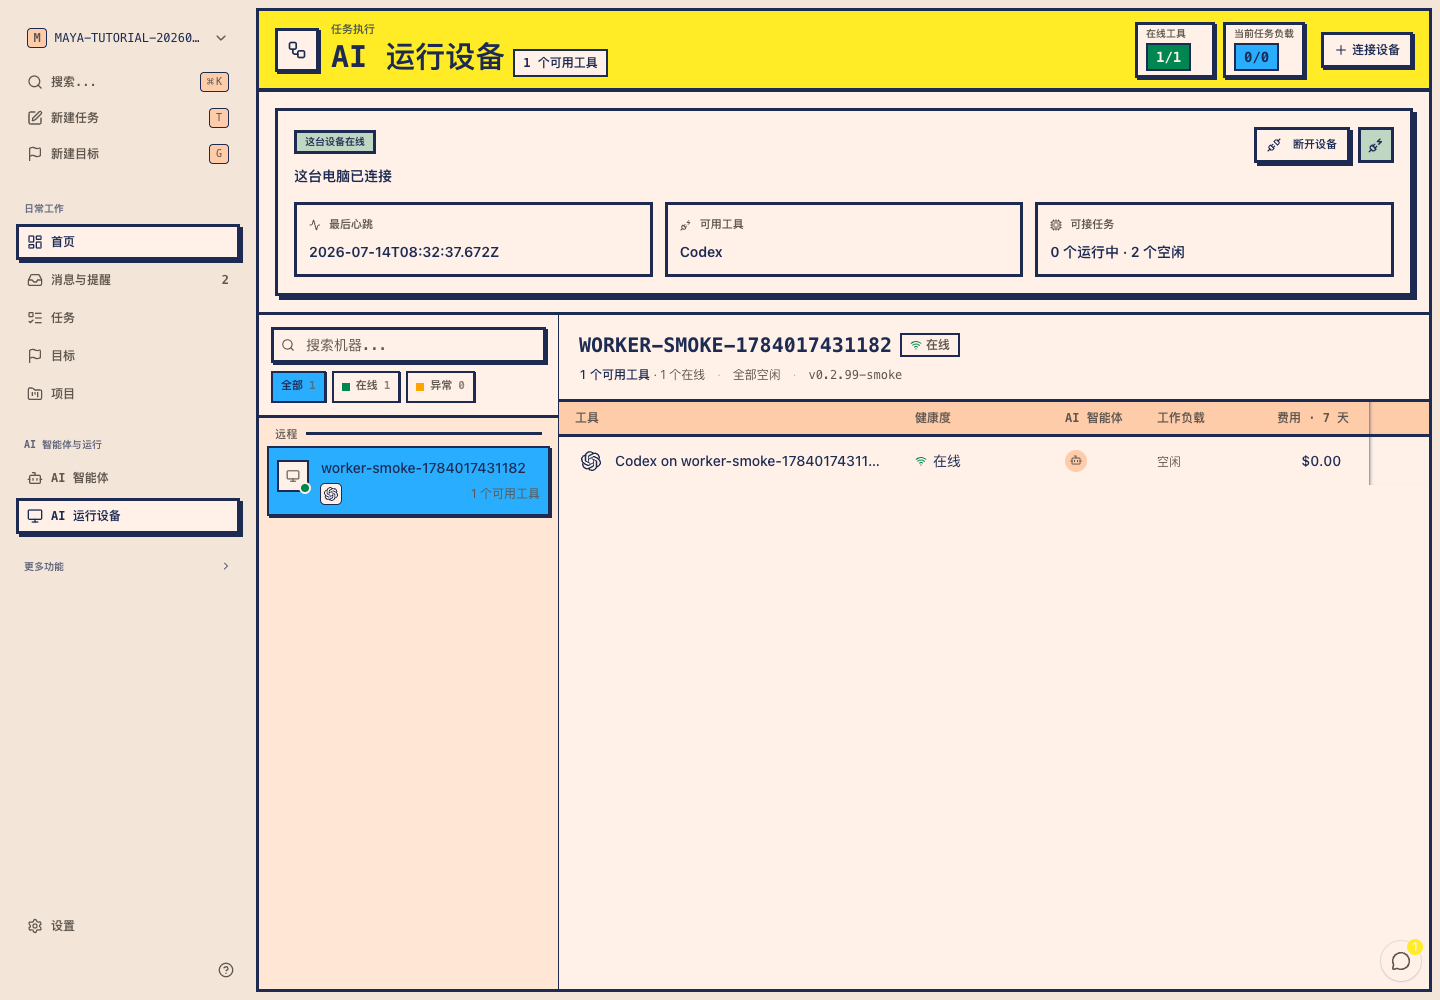
Task: Open the 任务 tasks page
Action: coord(128,318)
